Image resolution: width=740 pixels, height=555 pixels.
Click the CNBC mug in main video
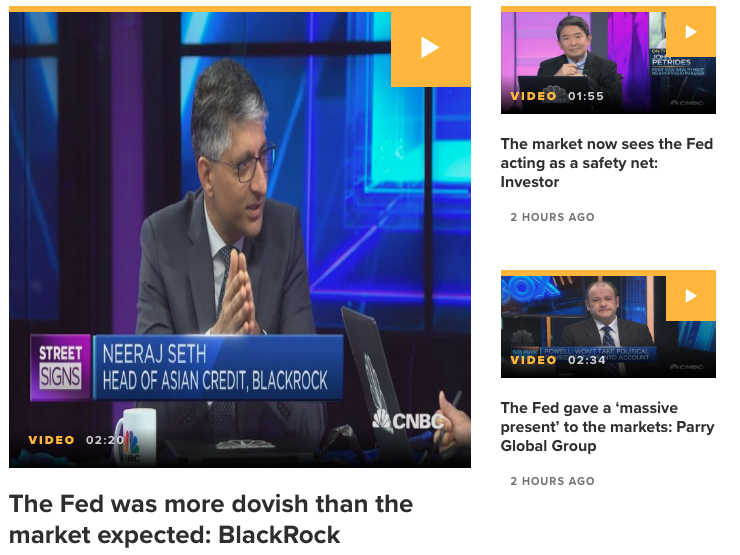[134, 437]
